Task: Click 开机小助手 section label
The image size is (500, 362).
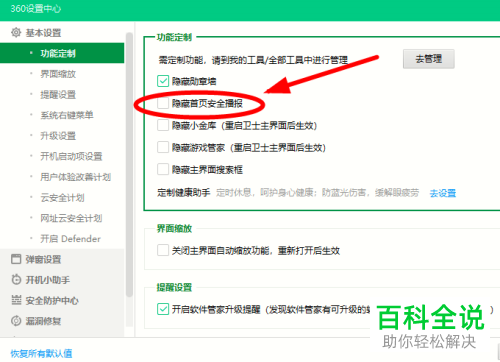Action: tap(48, 280)
